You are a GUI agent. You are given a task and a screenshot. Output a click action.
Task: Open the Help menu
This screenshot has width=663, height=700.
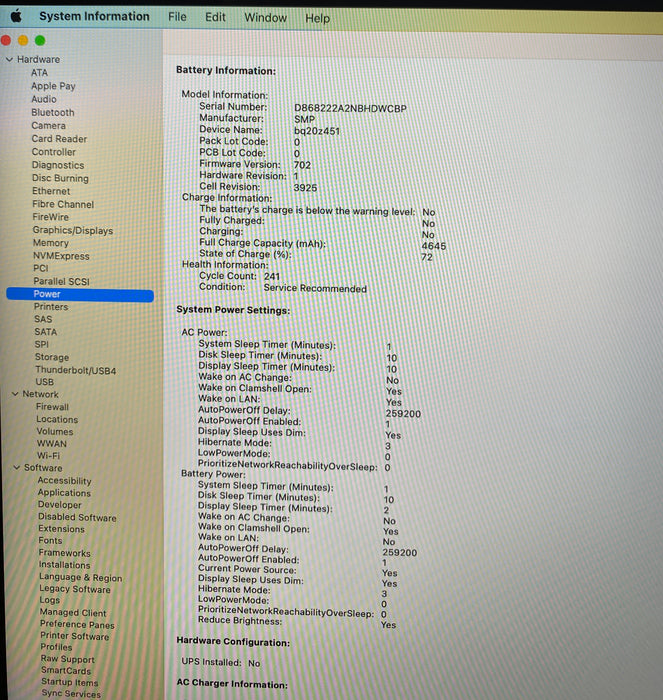(x=317, y=18)
